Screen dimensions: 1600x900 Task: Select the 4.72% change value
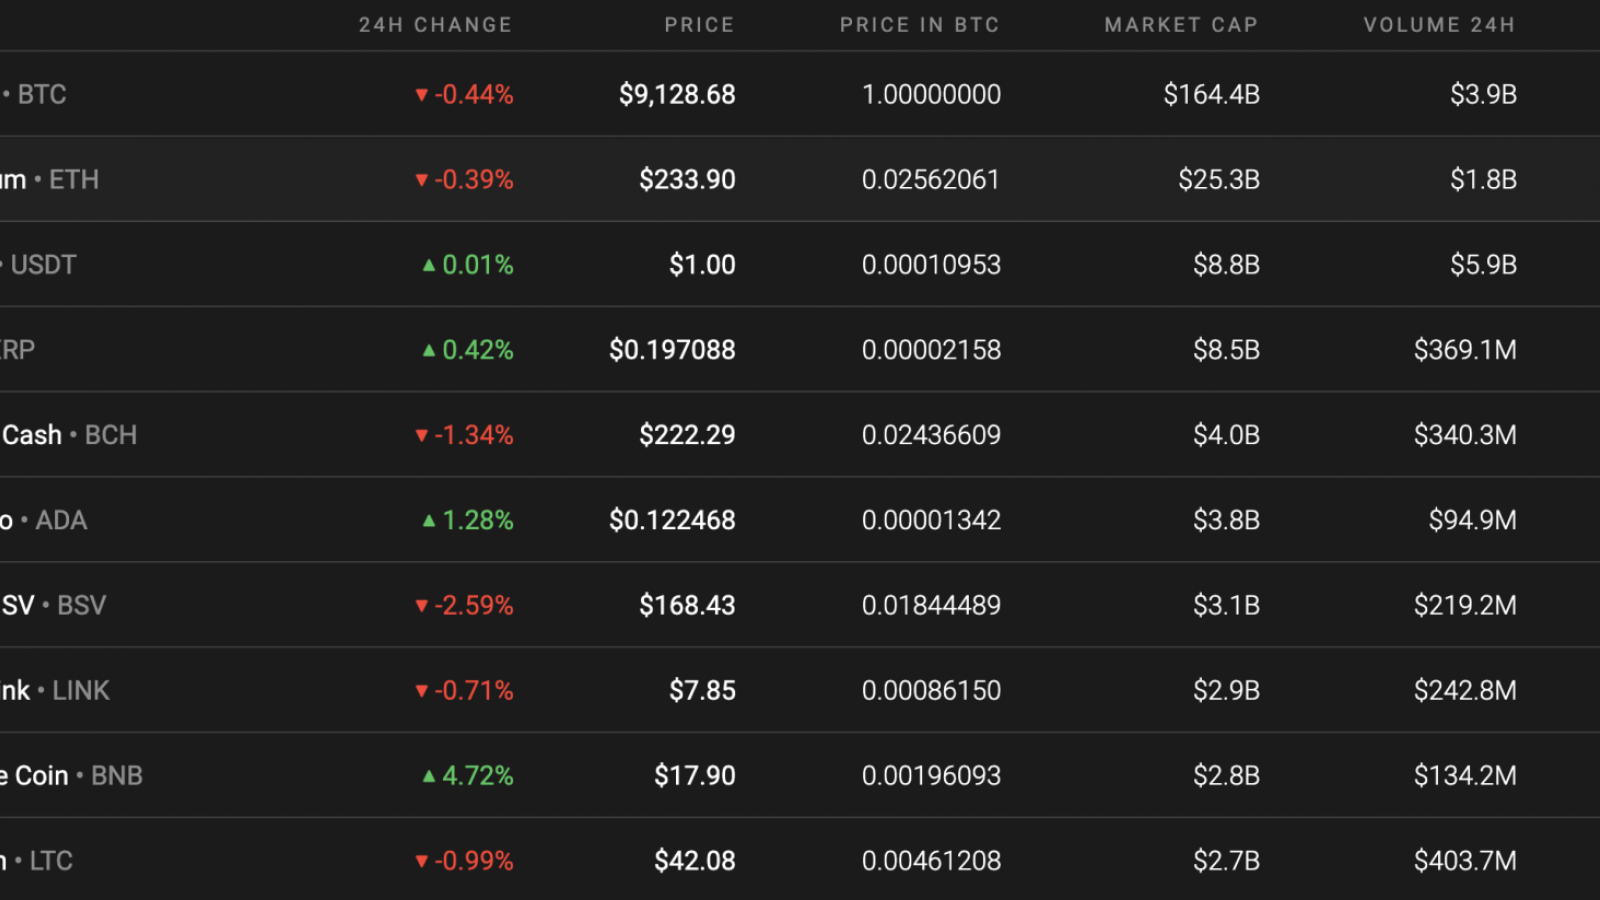click(x=468, y=774)
